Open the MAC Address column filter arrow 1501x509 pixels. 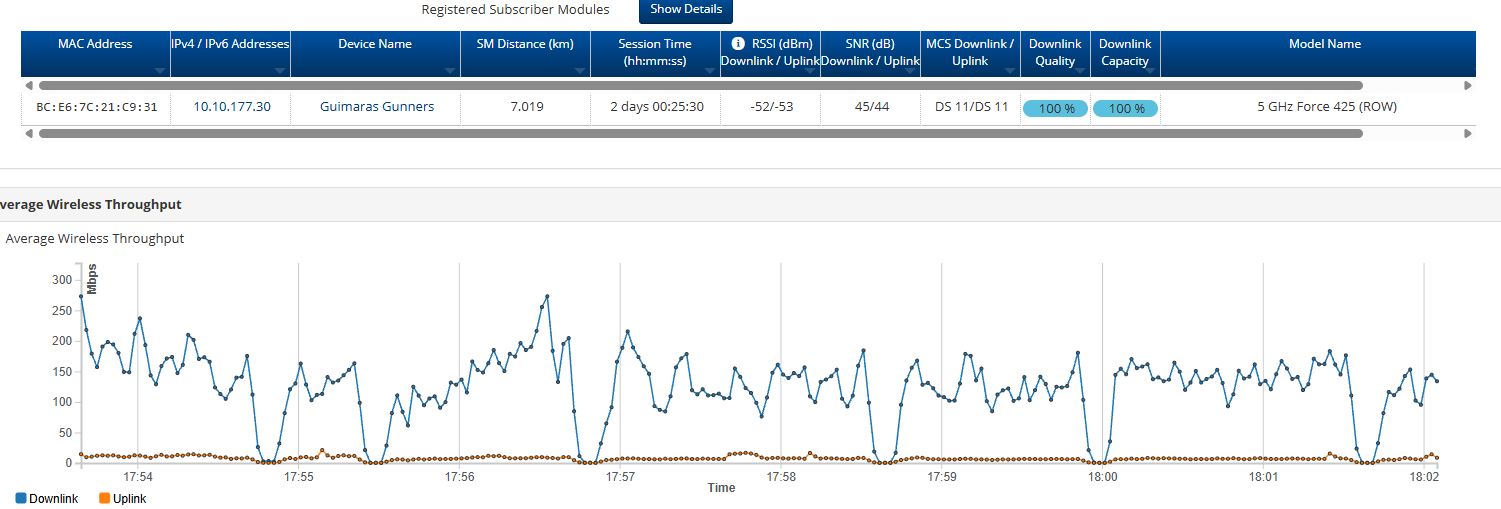(x=160, y=71)
